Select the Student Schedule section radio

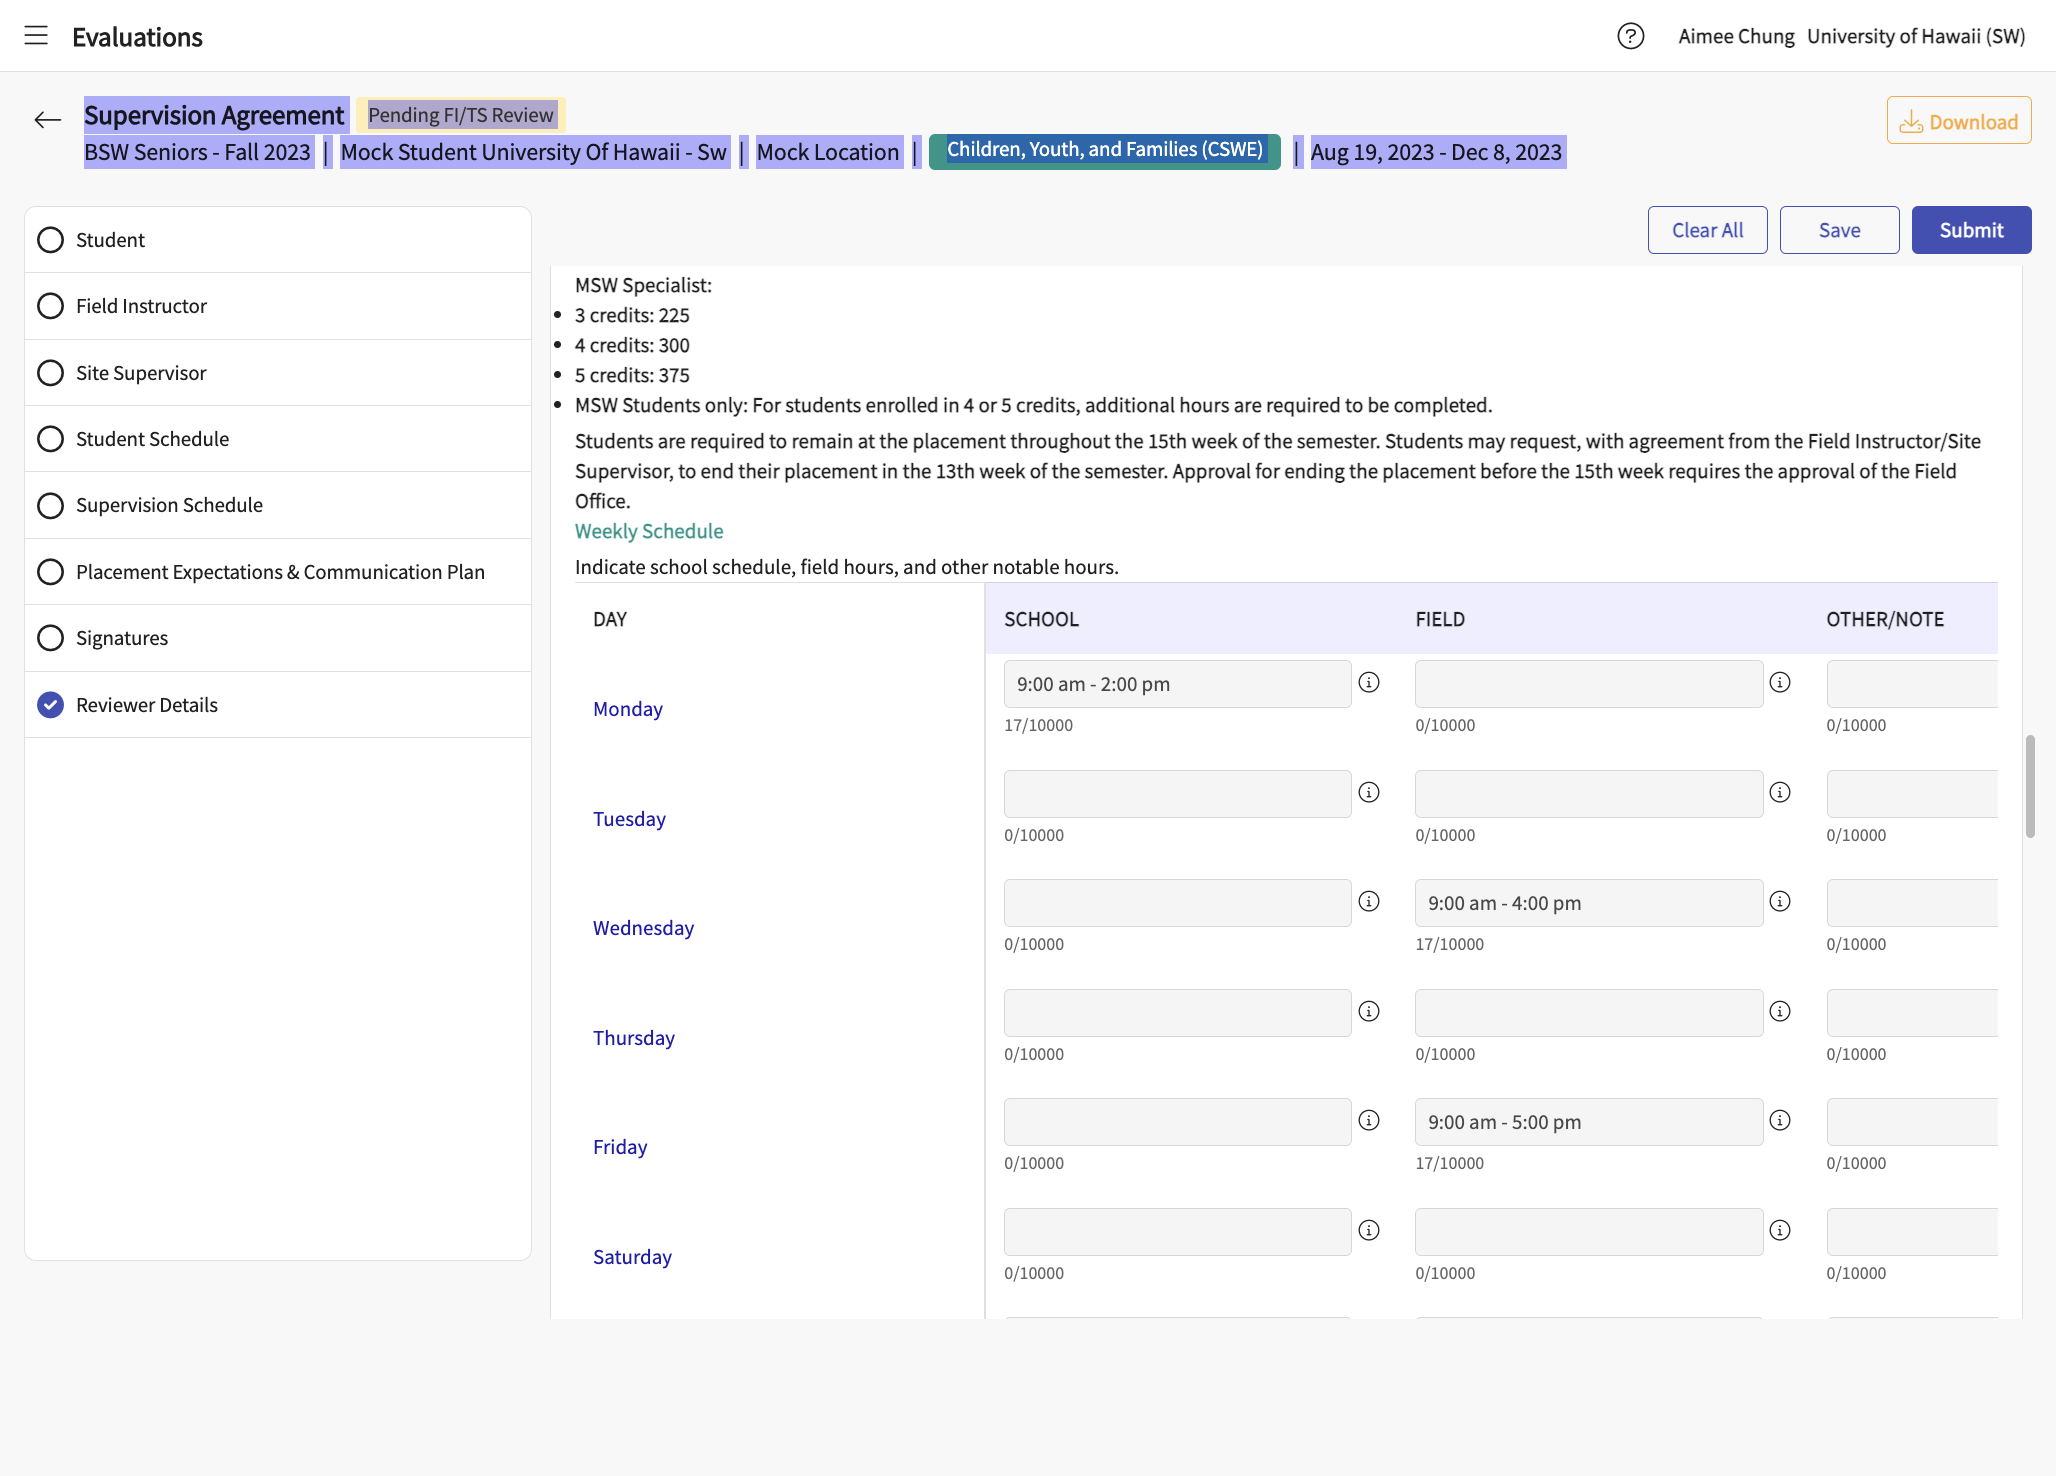point(50,439)
